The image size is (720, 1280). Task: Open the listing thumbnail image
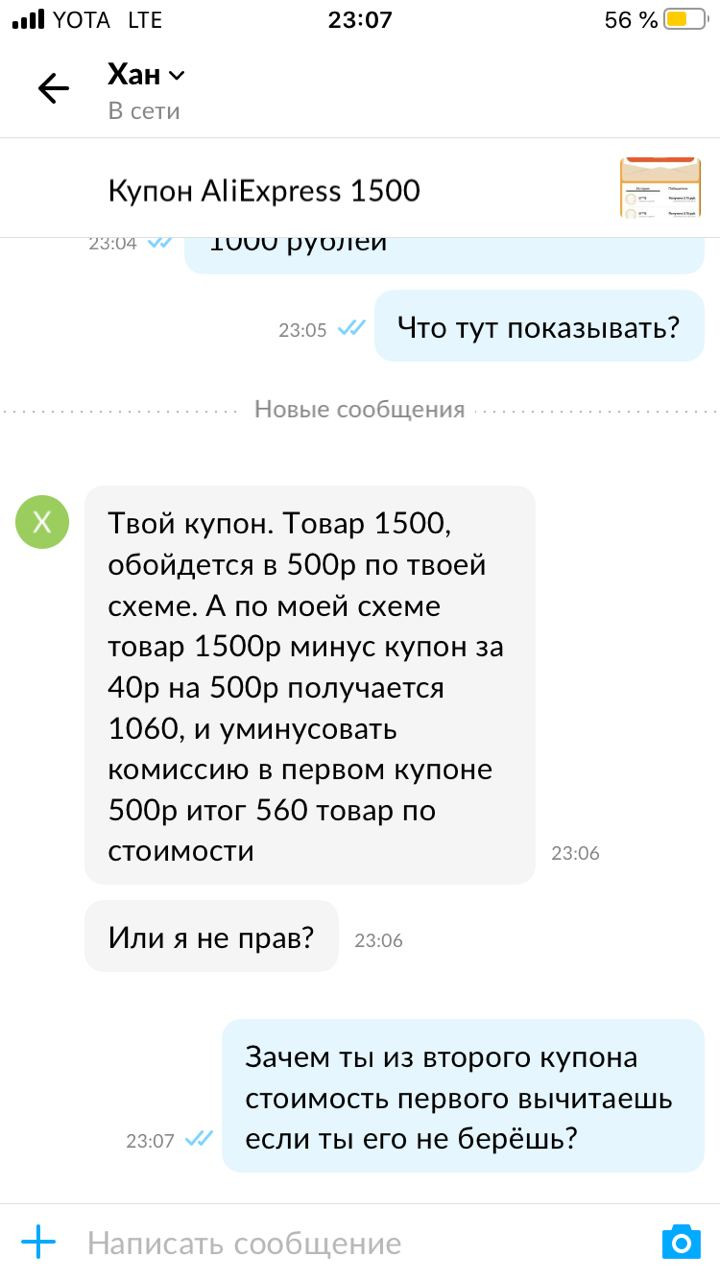click(x=660, y=187)
